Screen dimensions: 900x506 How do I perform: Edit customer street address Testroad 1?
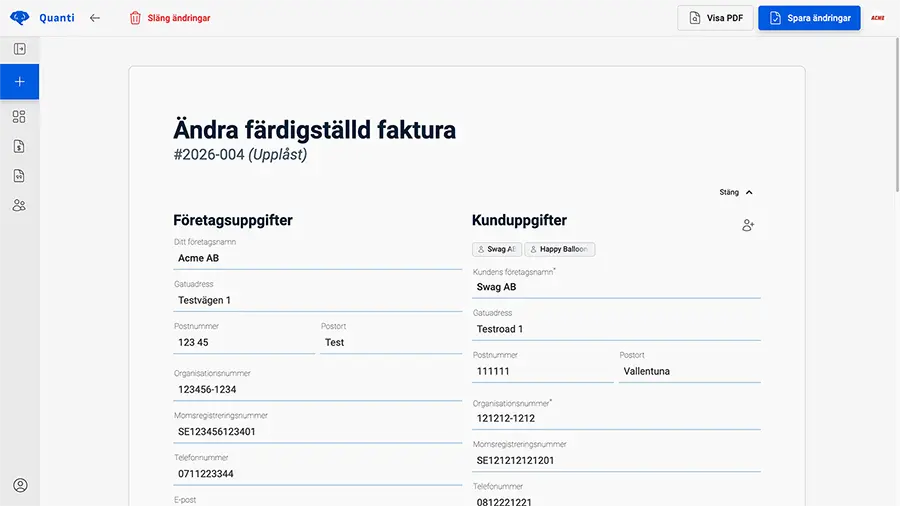(616, 329)
